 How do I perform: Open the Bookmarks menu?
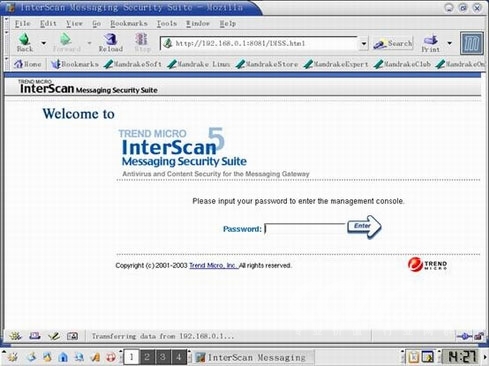(129, 23)
